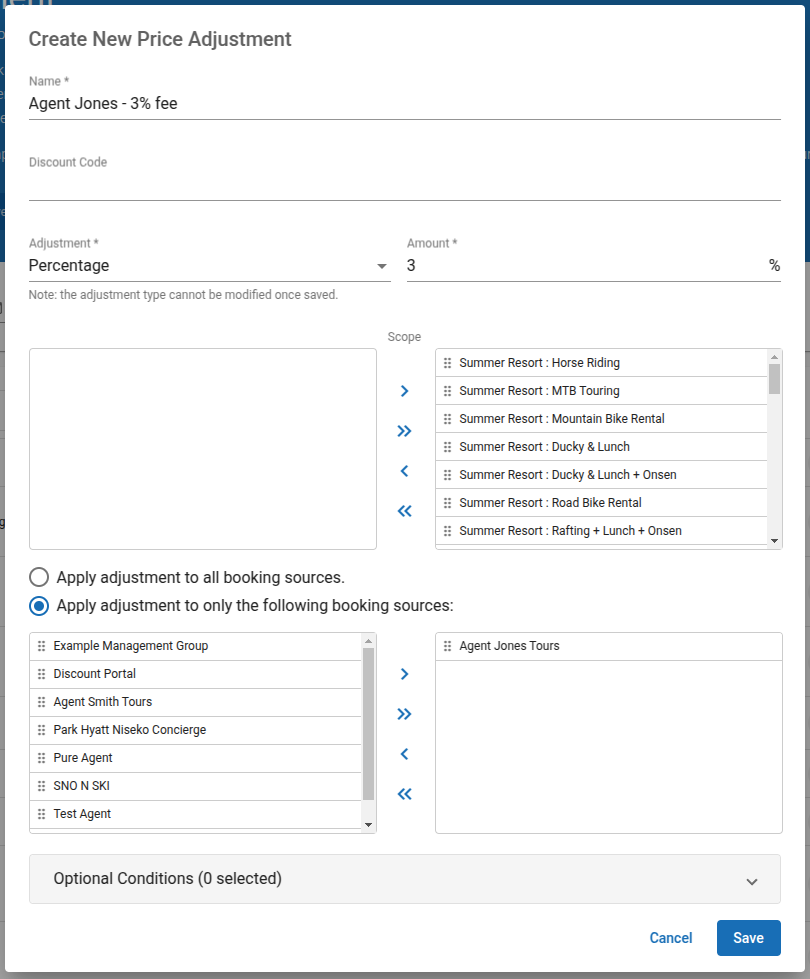810x979 pixels.
Task: Click the move-all-left double chevron for scope
Action: point(404,511)
